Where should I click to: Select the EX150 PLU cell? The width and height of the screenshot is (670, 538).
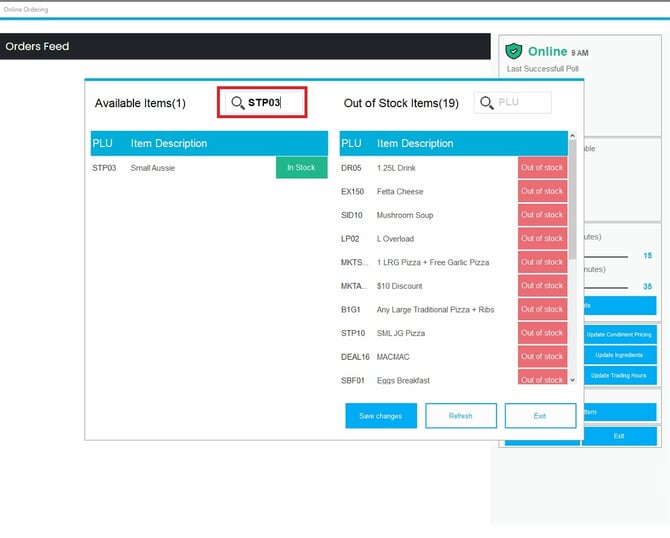(x=353, y=191)
